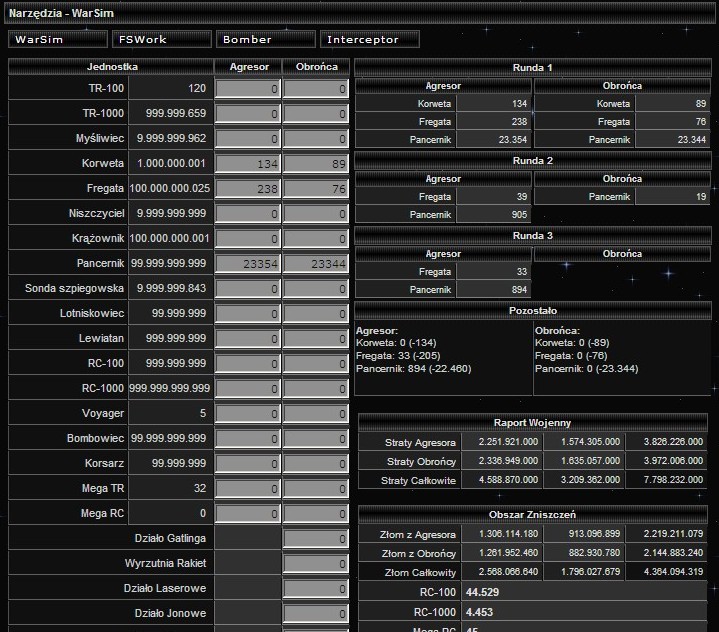The height and width of the screenshot is (632, 719).
Task: Select the Obrońca input for Fregata
Action: tap(315, 189)
